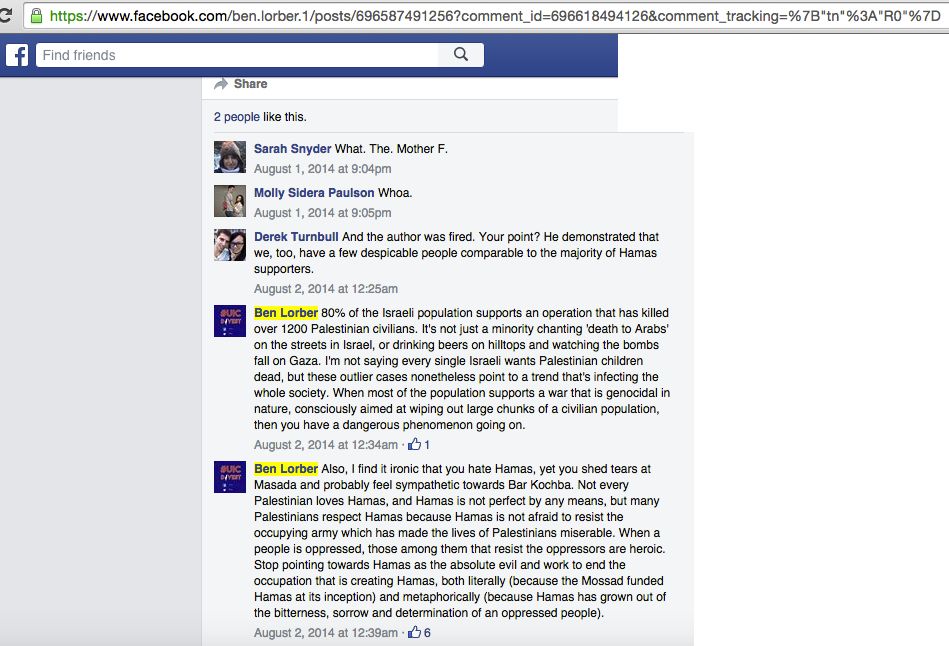Click the August 2, 2014 12:25am timestamp
The width and height of the screenshot is (949, 646).
[x=326, y=289]
